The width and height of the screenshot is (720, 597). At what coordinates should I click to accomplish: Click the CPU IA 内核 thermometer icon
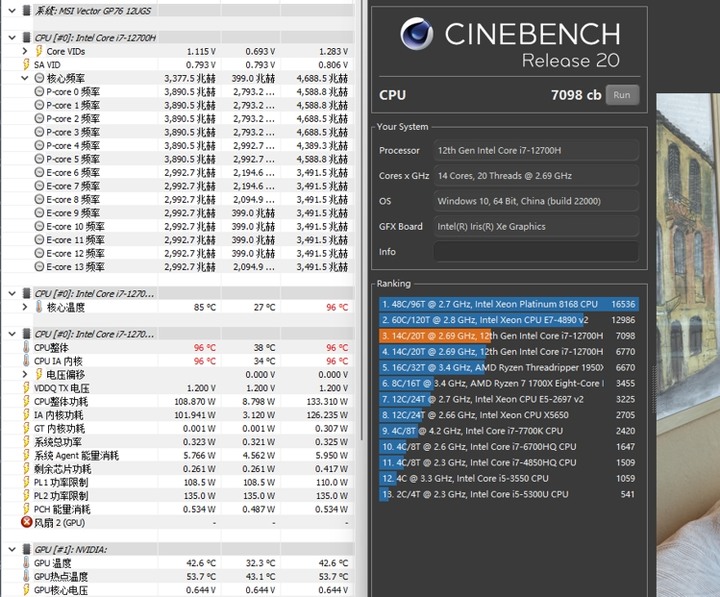(x=26, y=360)
